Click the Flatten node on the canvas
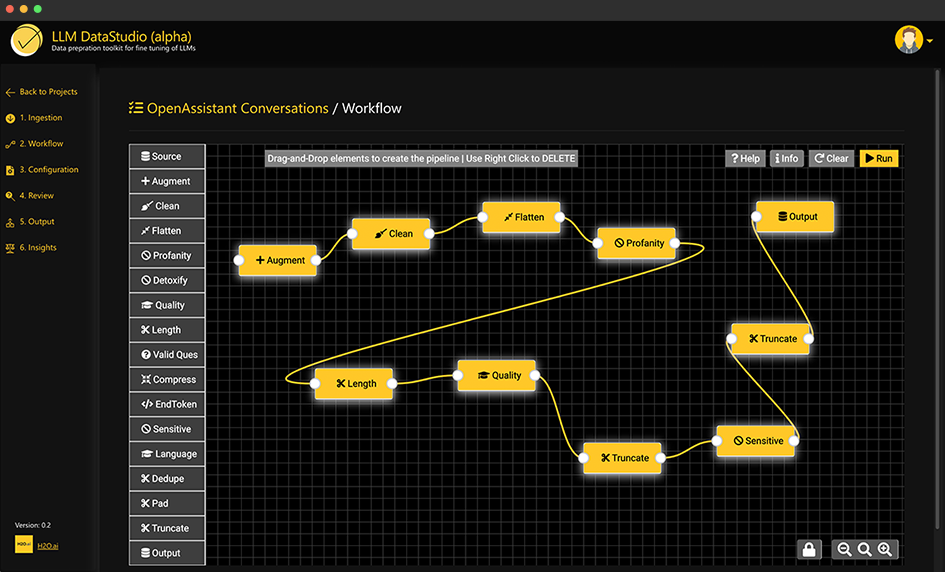Viewport: 945px width, 572px height. [x=521, y=217]
